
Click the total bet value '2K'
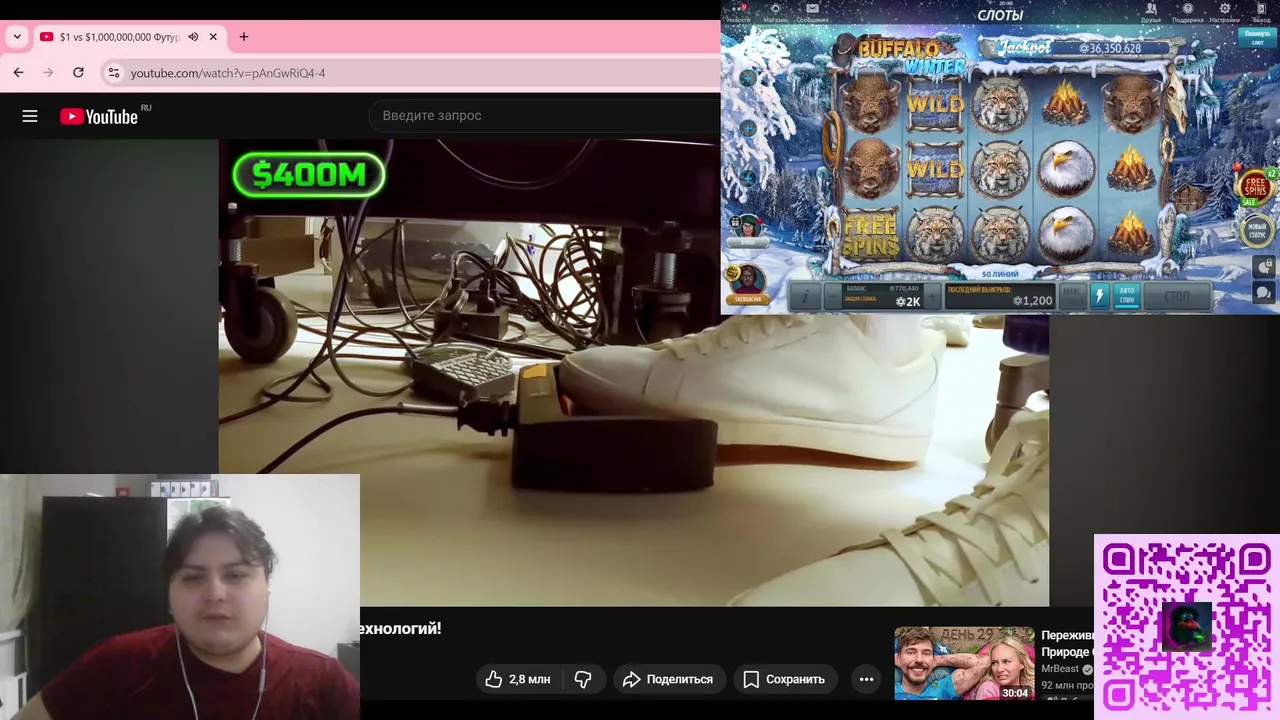(908, 301)
